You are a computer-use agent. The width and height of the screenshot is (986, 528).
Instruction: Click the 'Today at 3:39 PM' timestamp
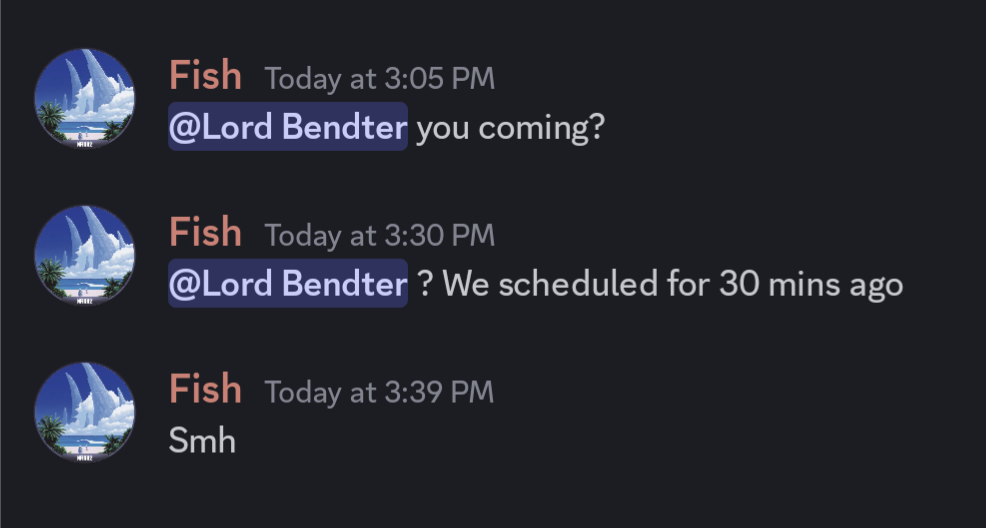[x=379, y=392]
